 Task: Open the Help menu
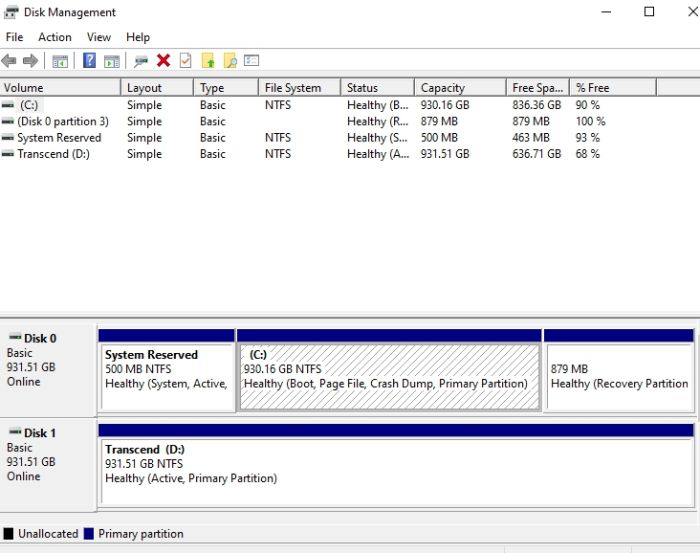point(138,37)
